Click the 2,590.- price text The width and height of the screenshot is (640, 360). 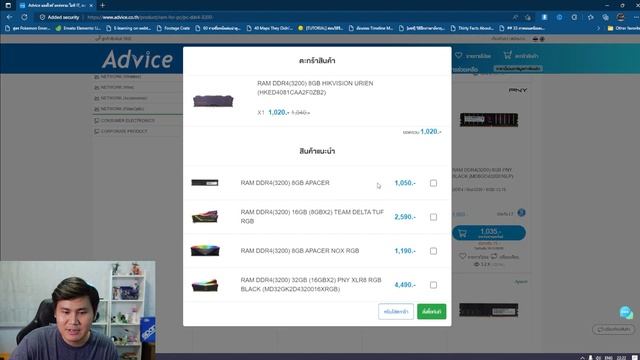pos(405,217)
